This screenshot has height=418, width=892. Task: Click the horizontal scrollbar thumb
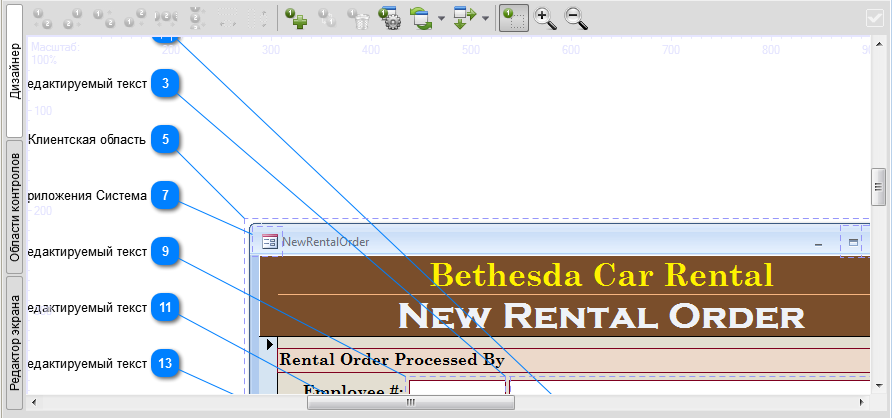[411, 402]
